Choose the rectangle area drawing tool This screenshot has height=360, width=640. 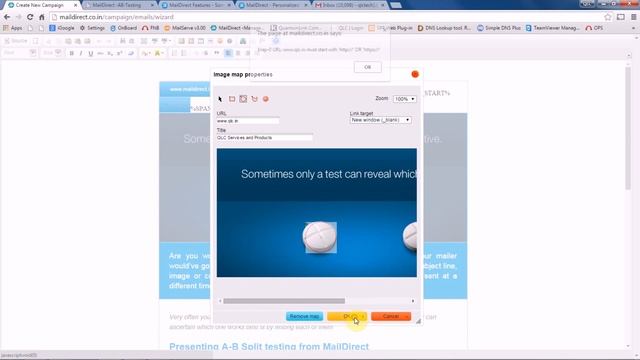tap(232, 99)
